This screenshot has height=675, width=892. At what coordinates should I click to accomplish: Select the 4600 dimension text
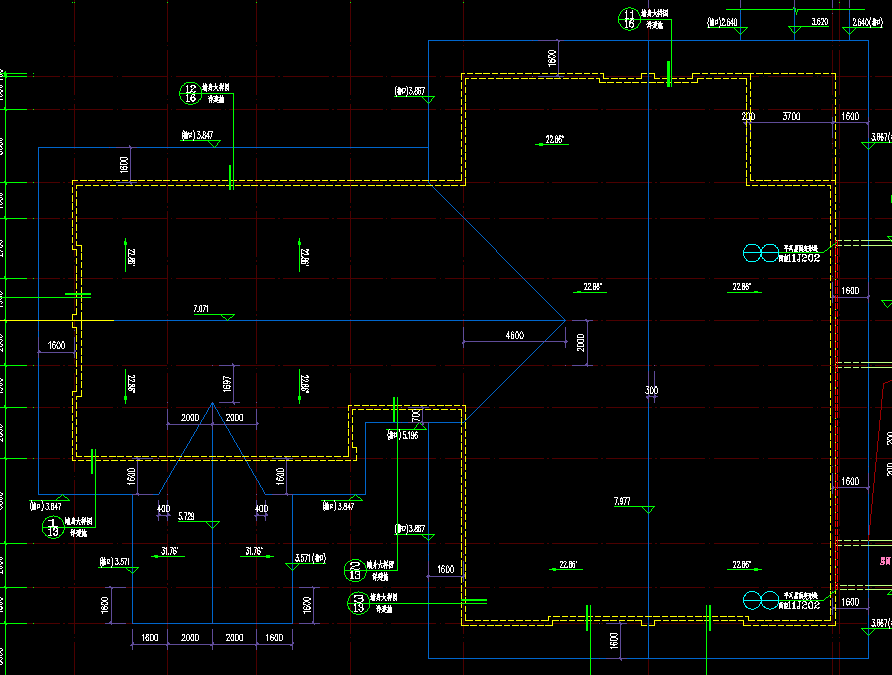point(514,336)
